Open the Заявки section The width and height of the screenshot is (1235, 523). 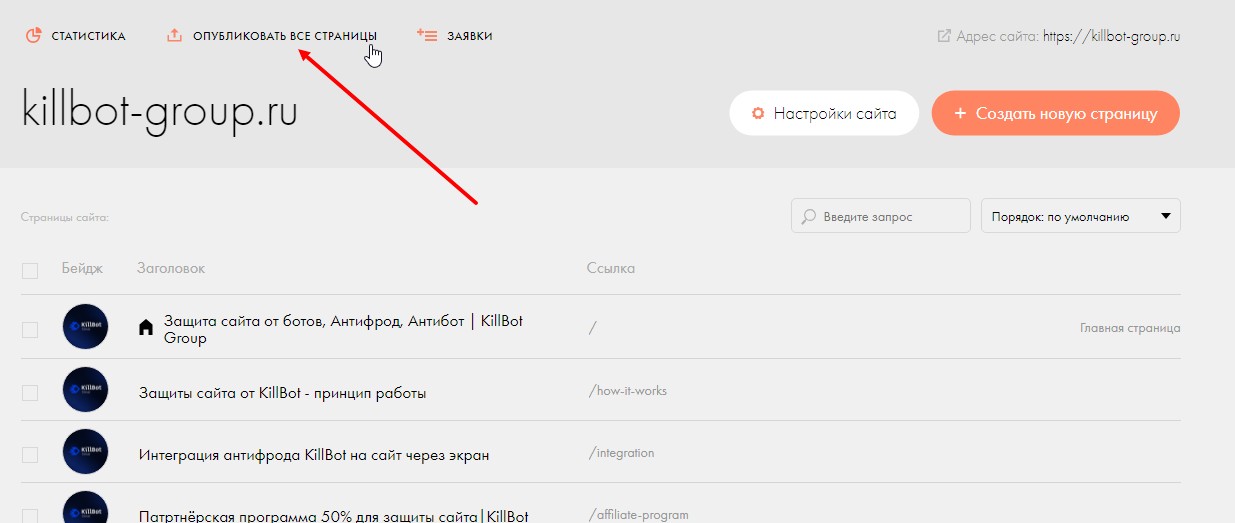tap(469, 36)
